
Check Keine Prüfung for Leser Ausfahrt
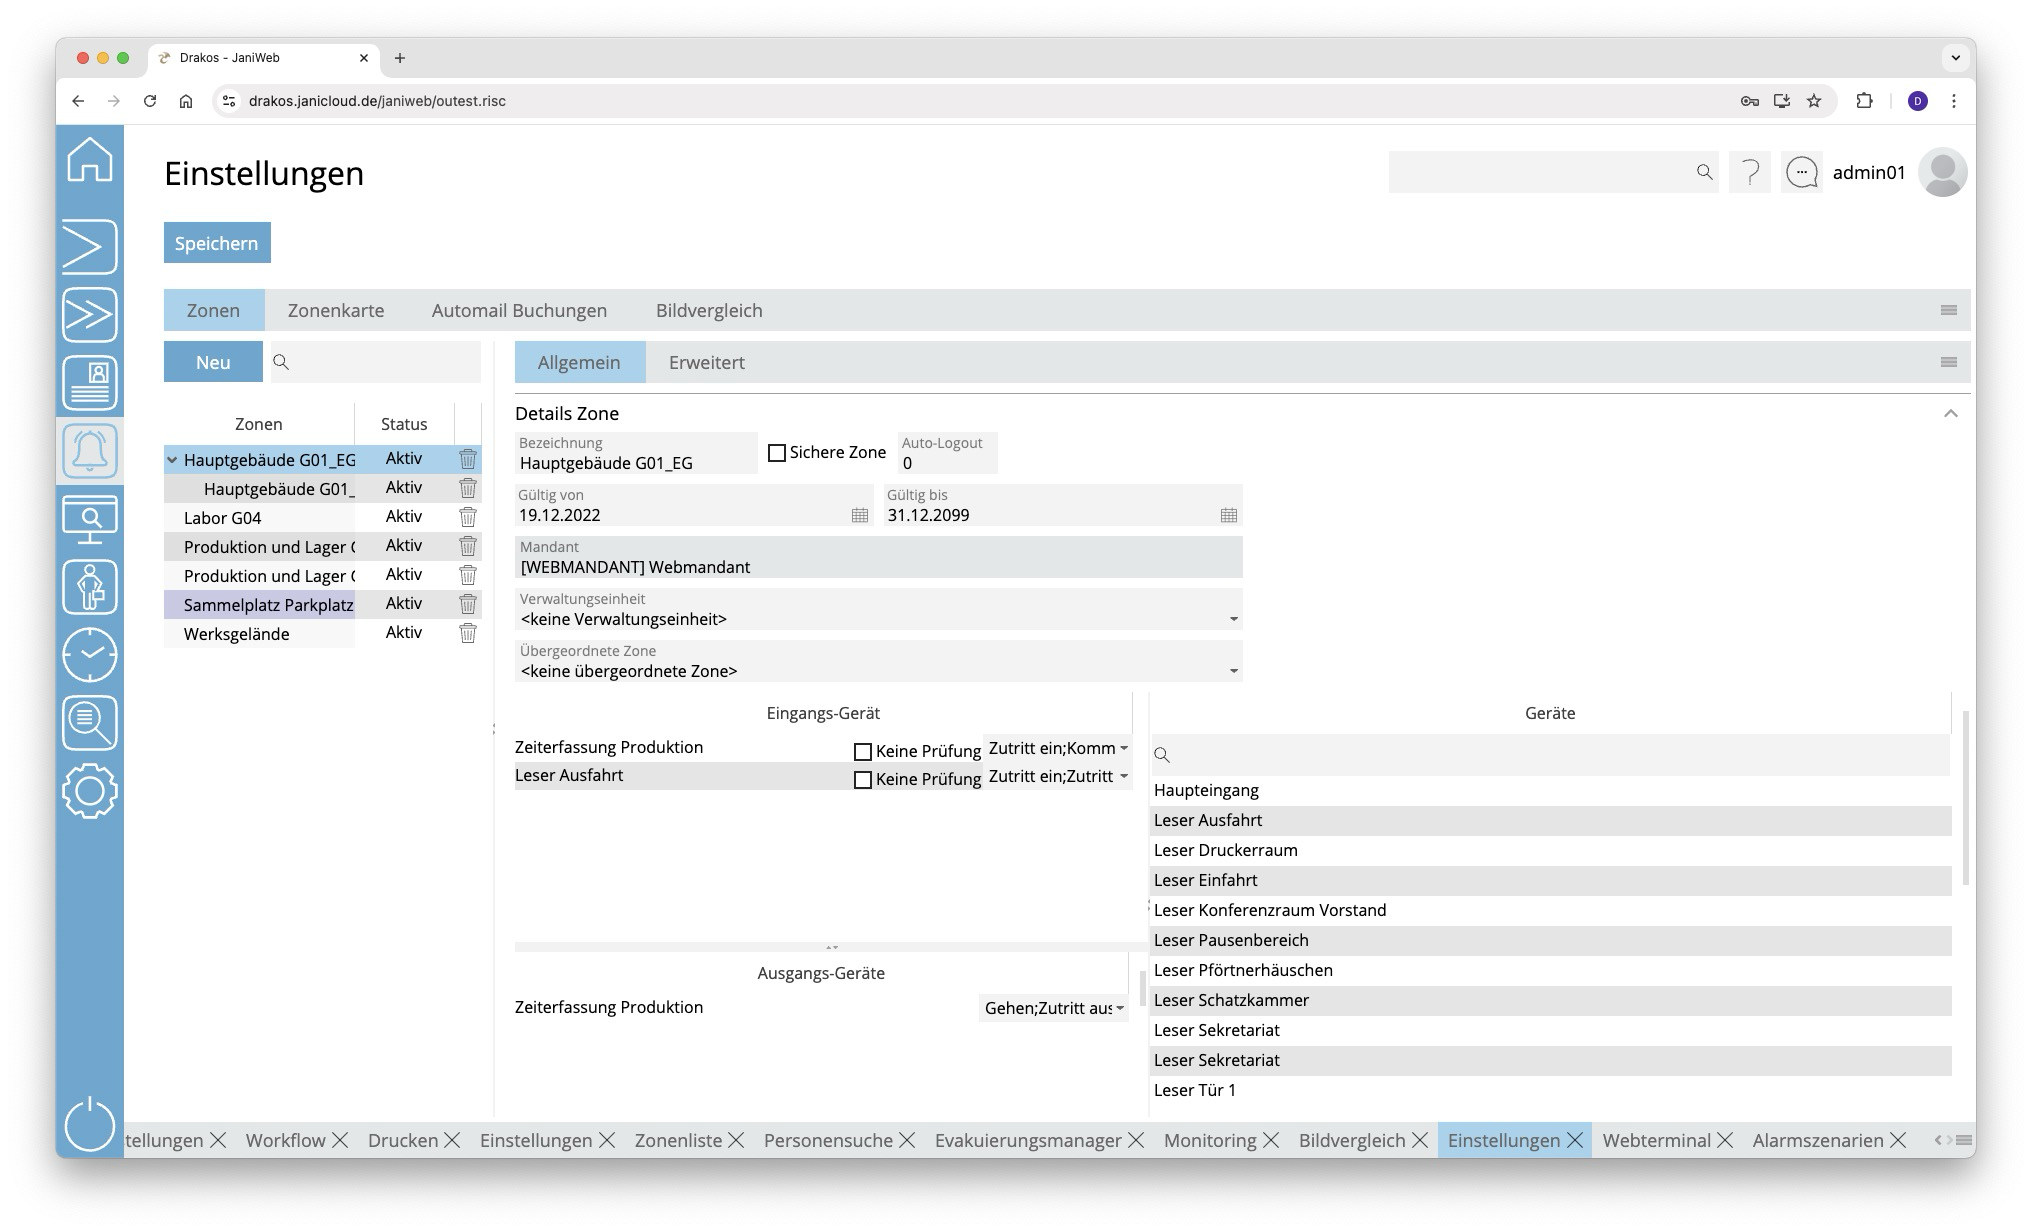click(x=863, y=779)
